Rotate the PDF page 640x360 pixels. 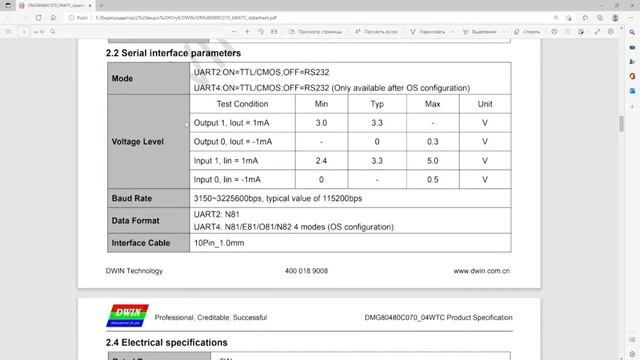pyautogui.click(x=260, y=31)
